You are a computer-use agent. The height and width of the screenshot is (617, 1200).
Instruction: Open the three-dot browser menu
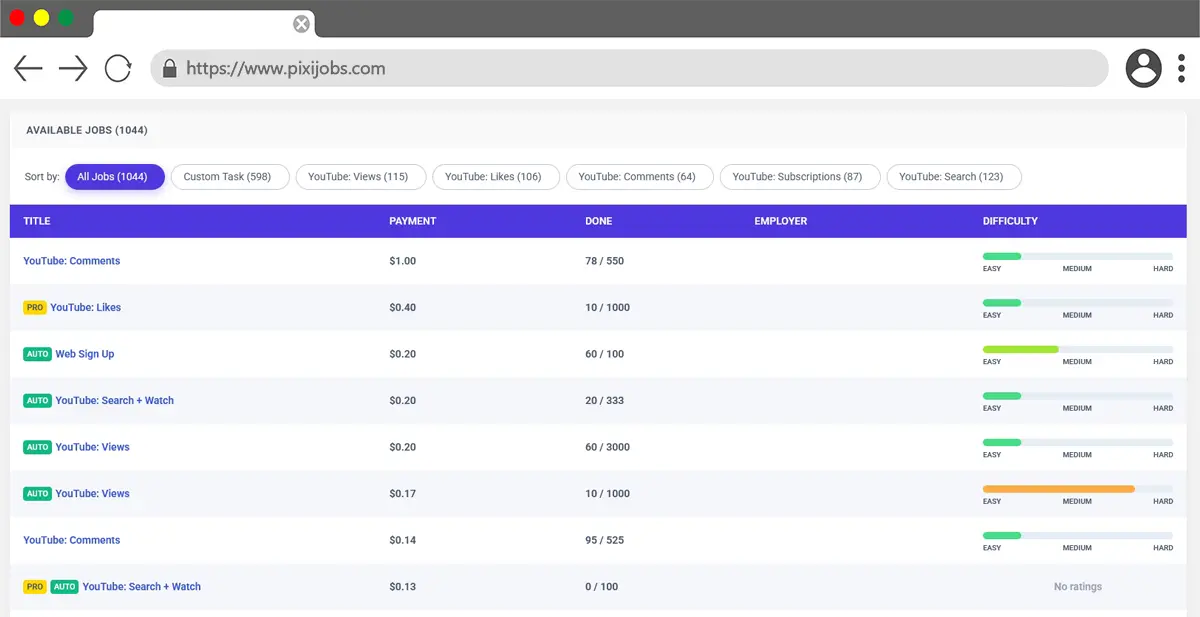point(1181,68)
